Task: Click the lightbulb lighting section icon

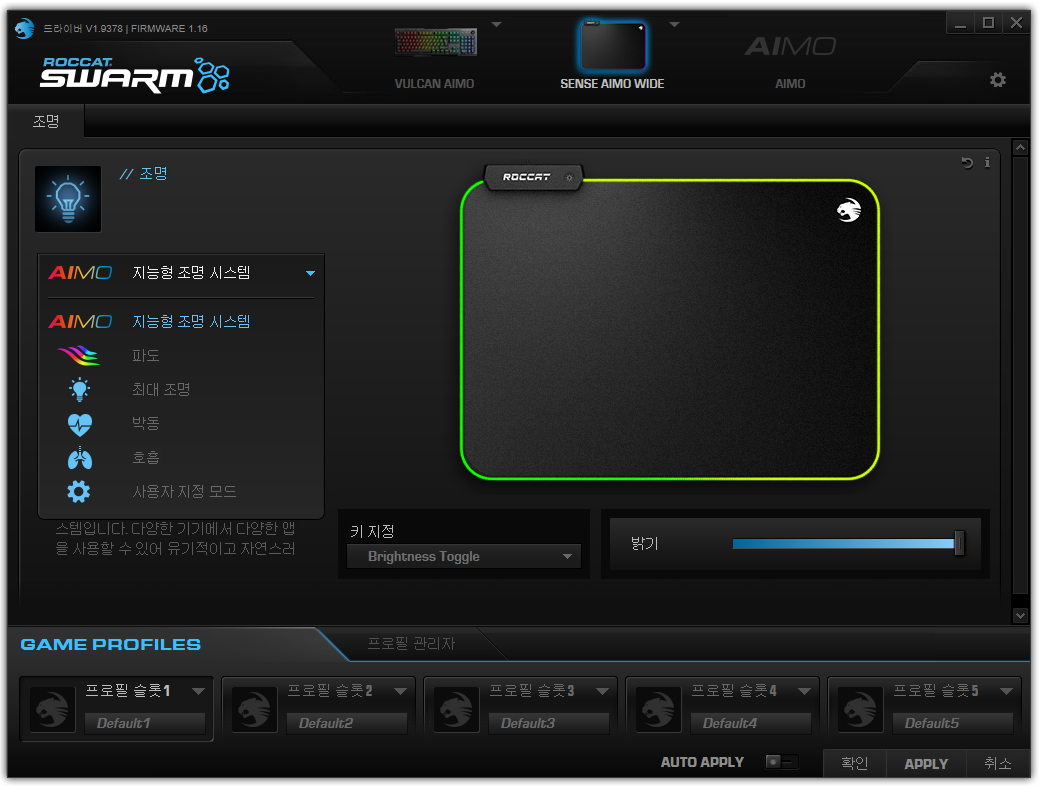Action: (x=68, y=199)
